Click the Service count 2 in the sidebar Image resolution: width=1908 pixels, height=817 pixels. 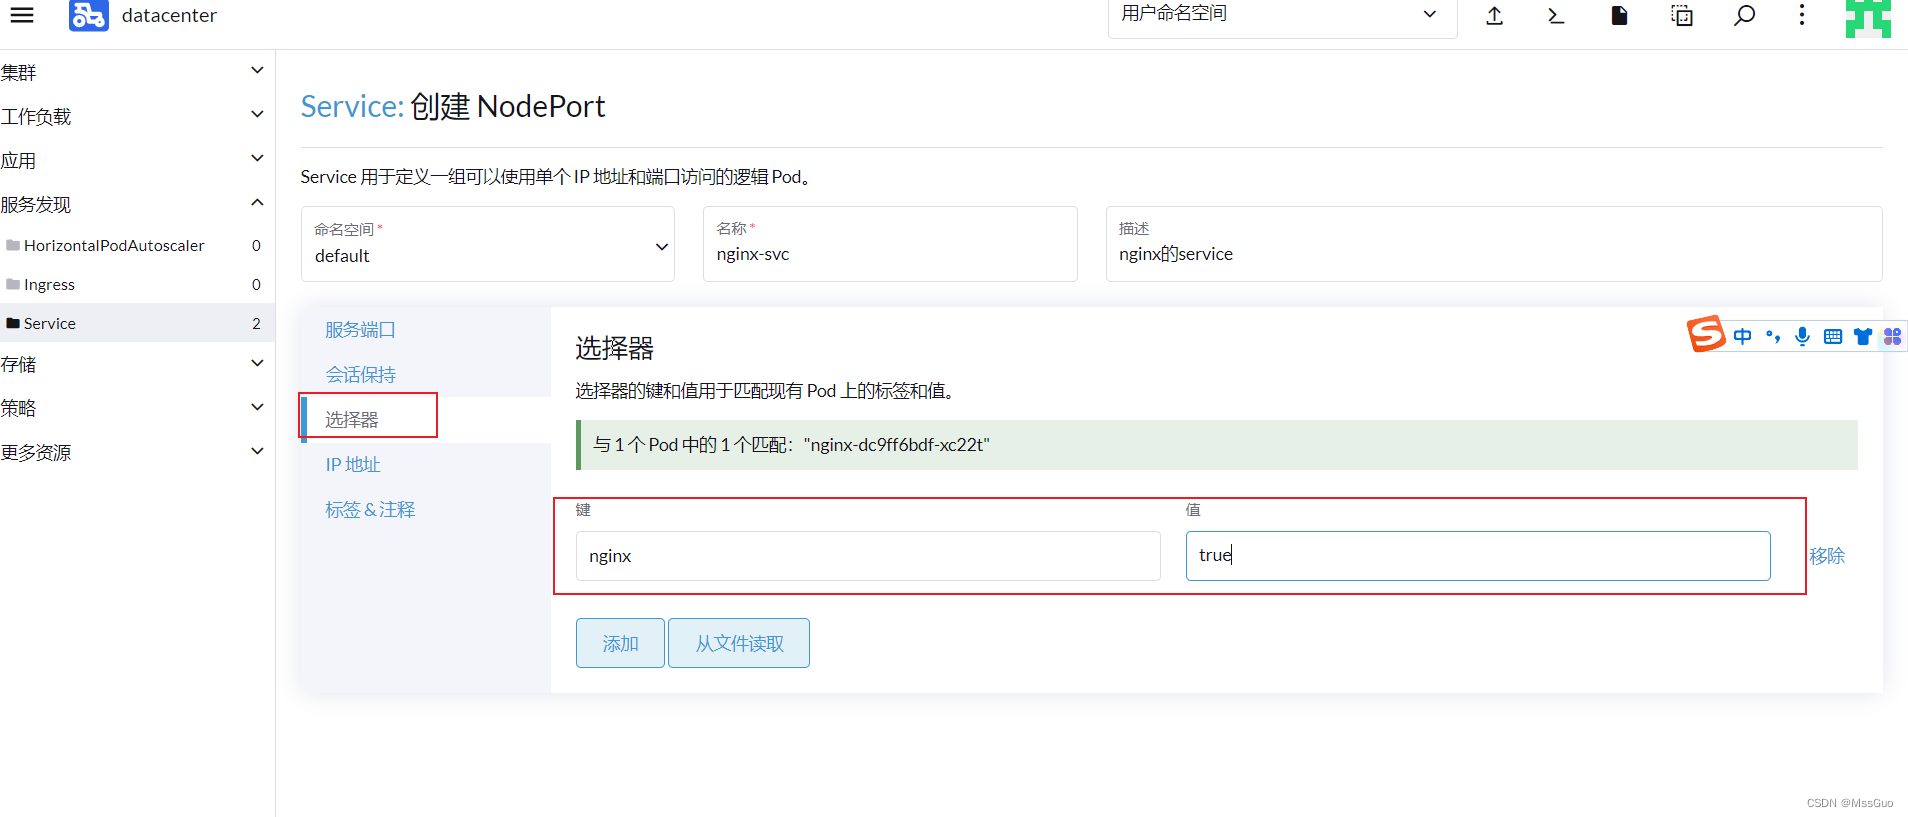tap(256, 323)
